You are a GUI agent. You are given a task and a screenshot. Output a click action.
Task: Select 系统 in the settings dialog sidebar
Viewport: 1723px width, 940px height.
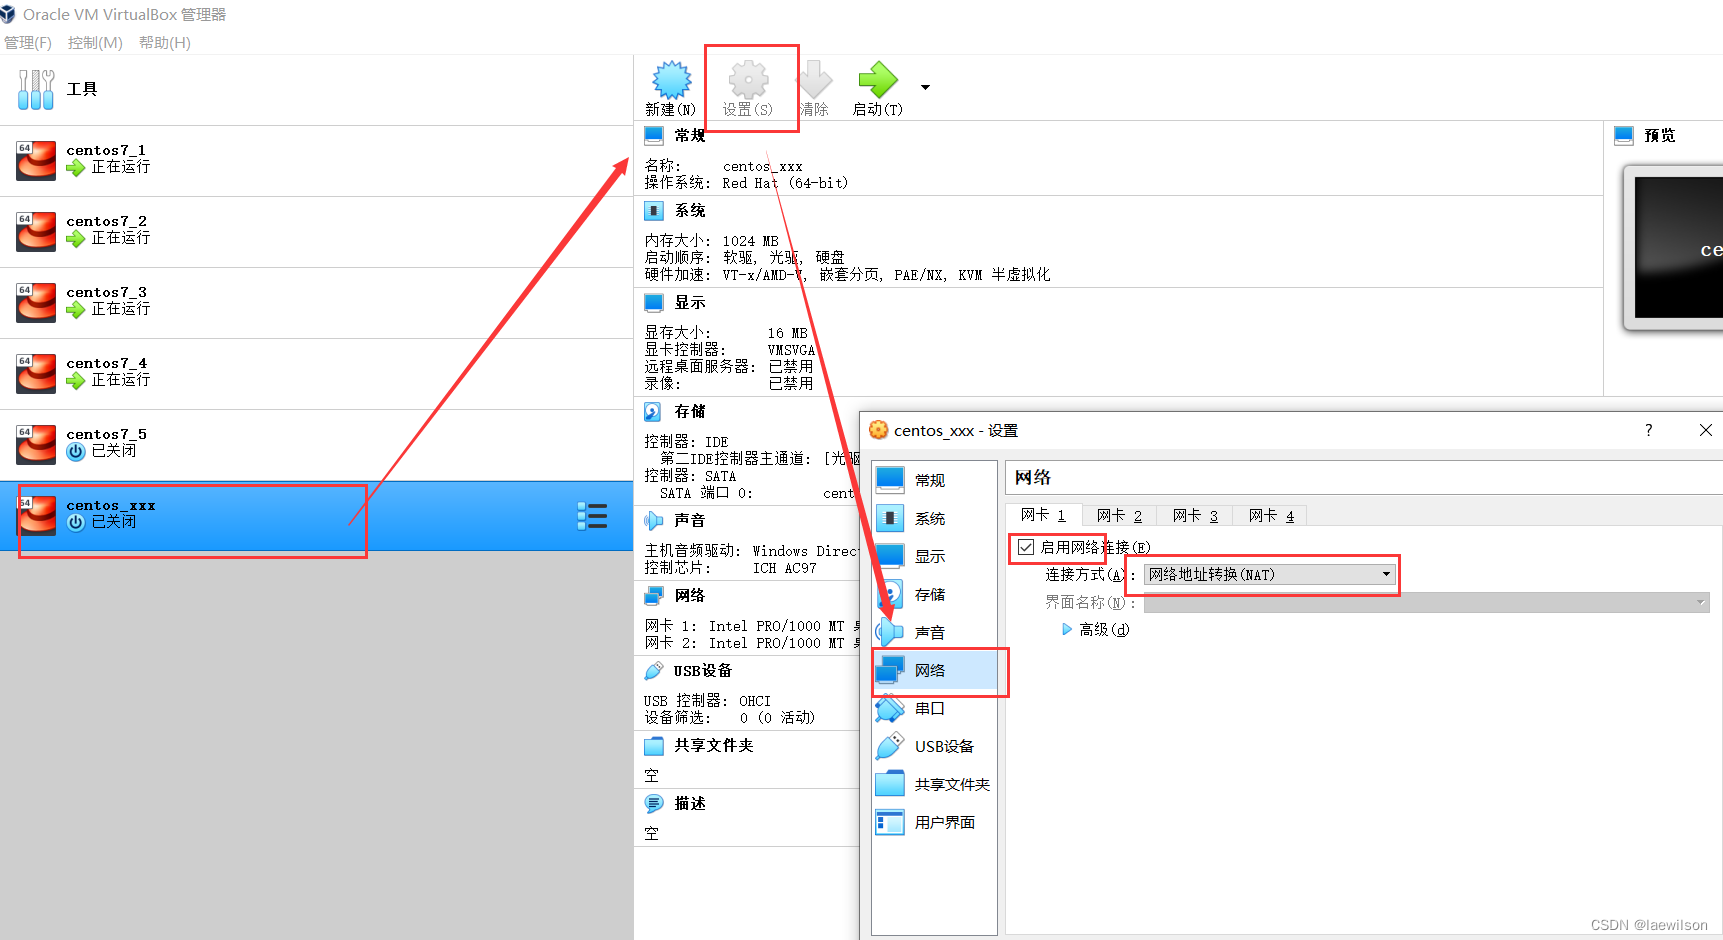coord(934,518)
